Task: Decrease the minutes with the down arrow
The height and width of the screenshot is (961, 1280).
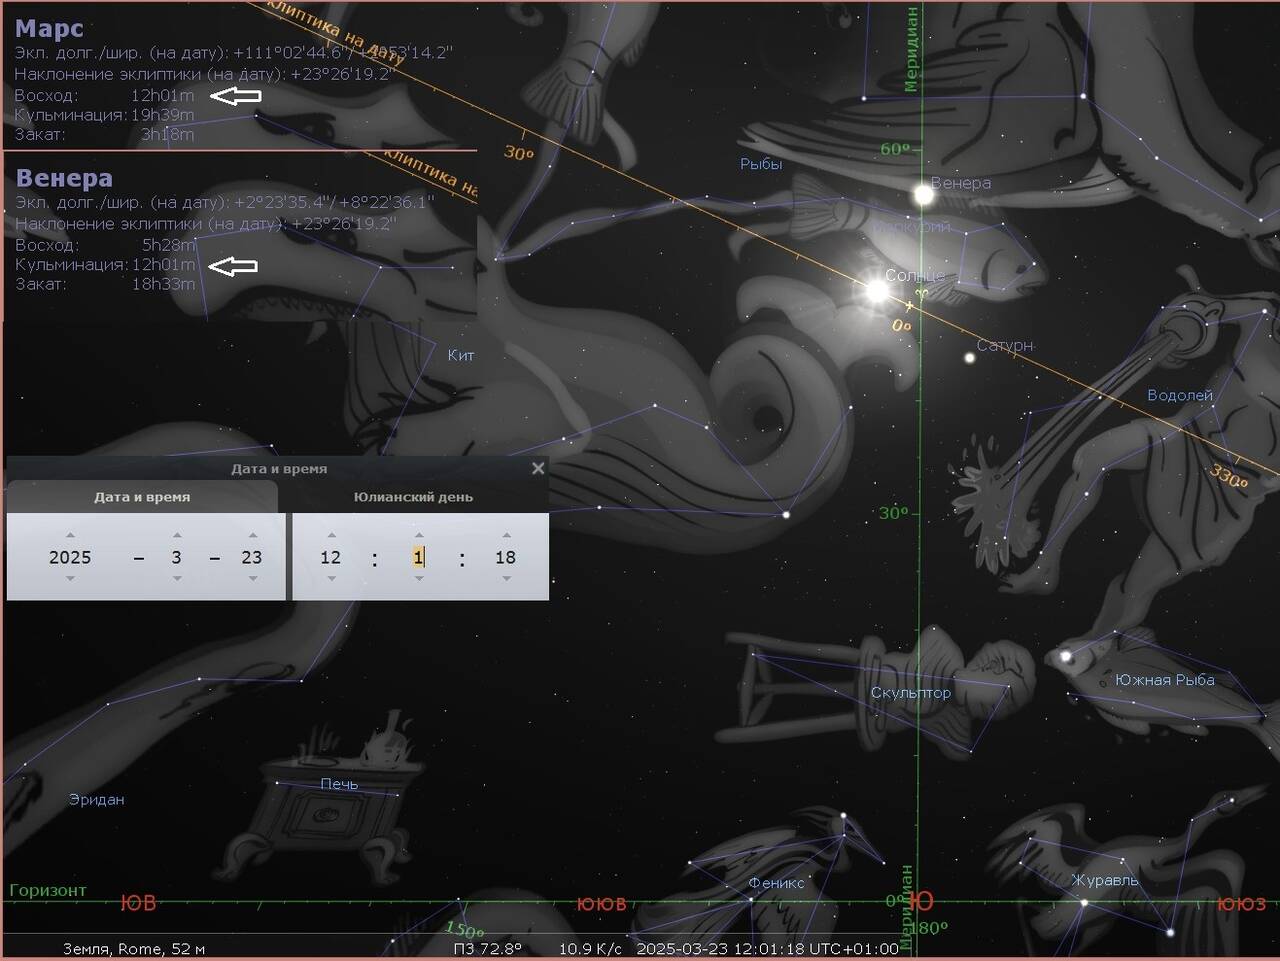Action: [x=418, y=579]
